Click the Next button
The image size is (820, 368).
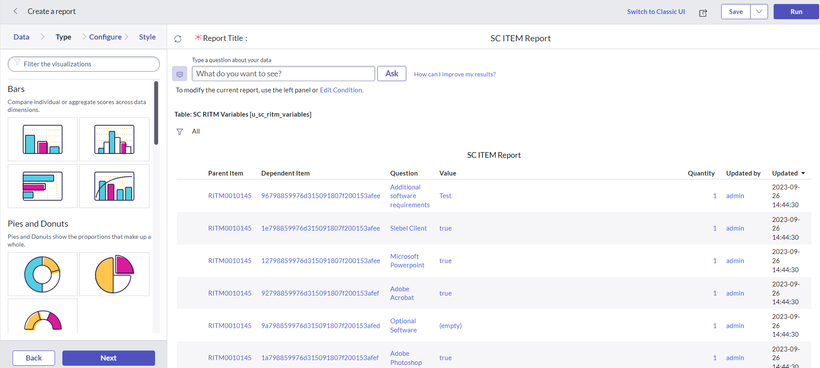[109, 358]
